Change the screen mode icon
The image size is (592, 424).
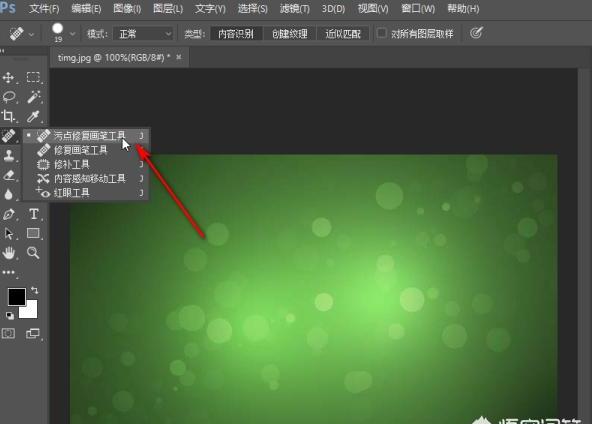click(33, 333)
